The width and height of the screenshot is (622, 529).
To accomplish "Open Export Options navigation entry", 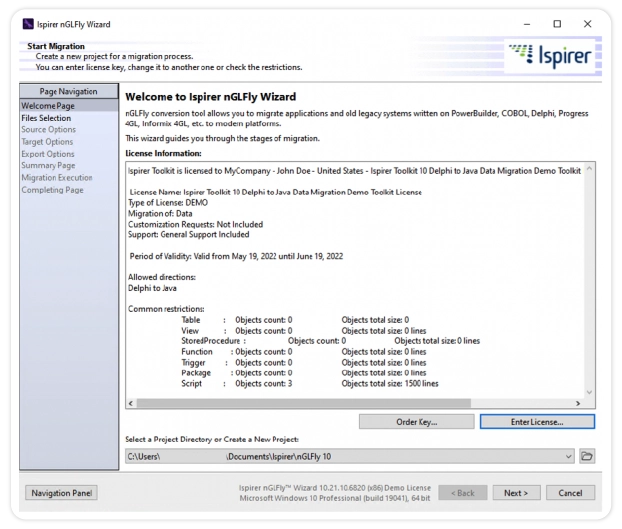I will point(48,154).
